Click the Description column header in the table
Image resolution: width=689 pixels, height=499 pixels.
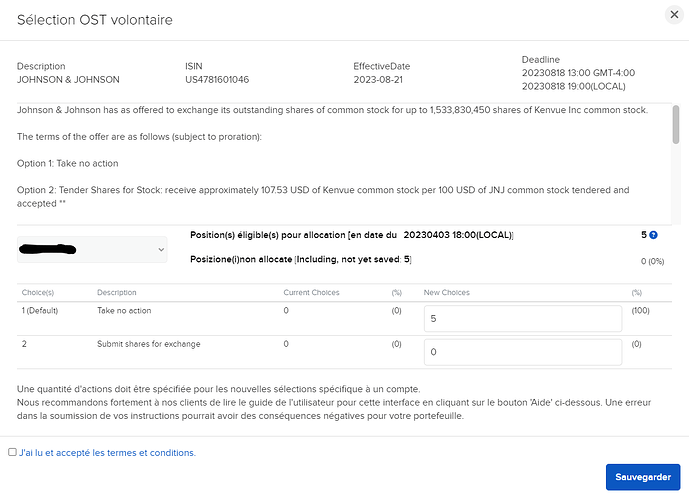(117, 292)
